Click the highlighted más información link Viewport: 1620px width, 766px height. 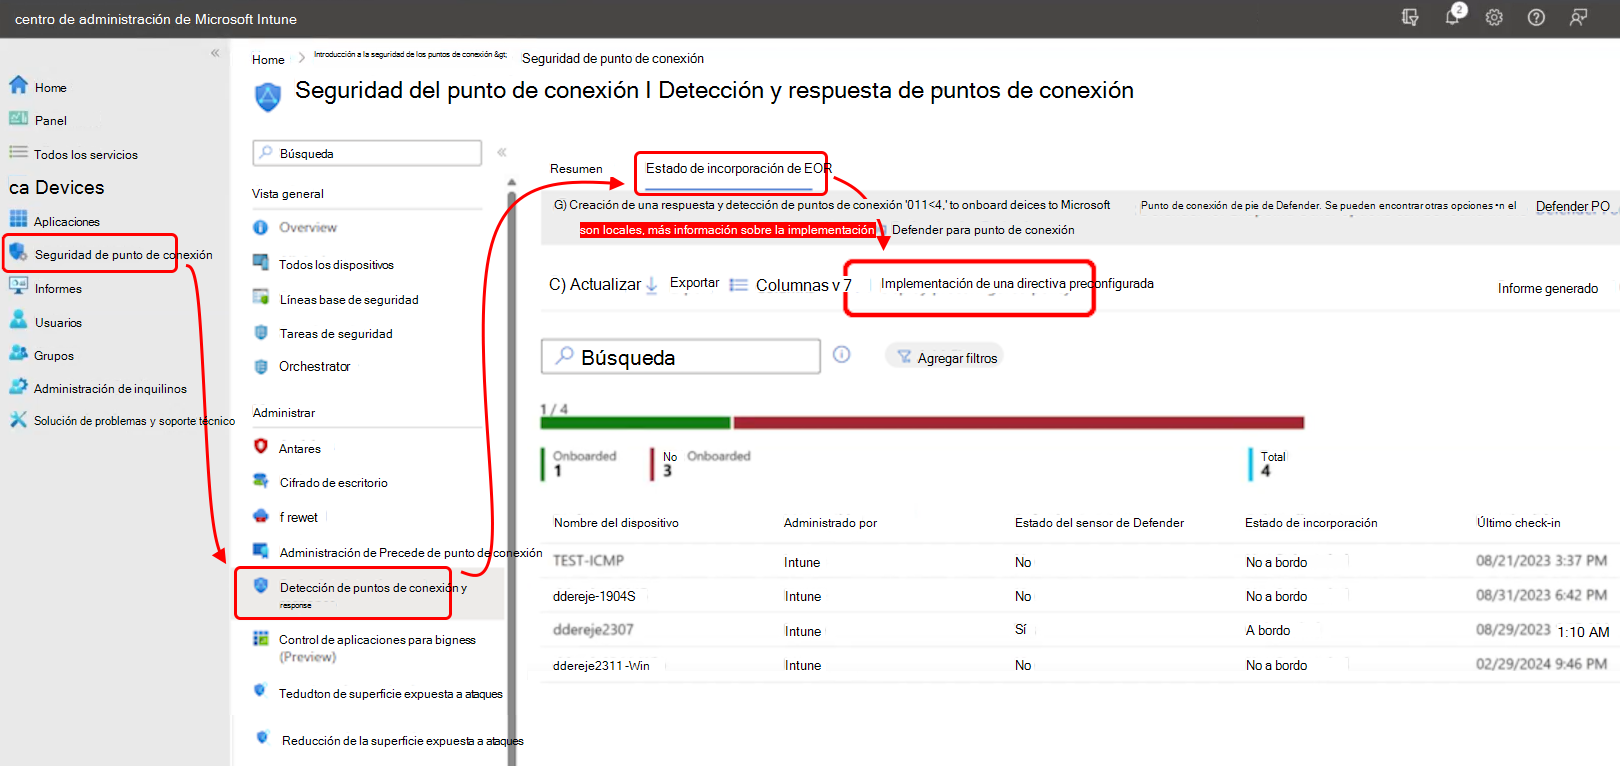(727, 230)
